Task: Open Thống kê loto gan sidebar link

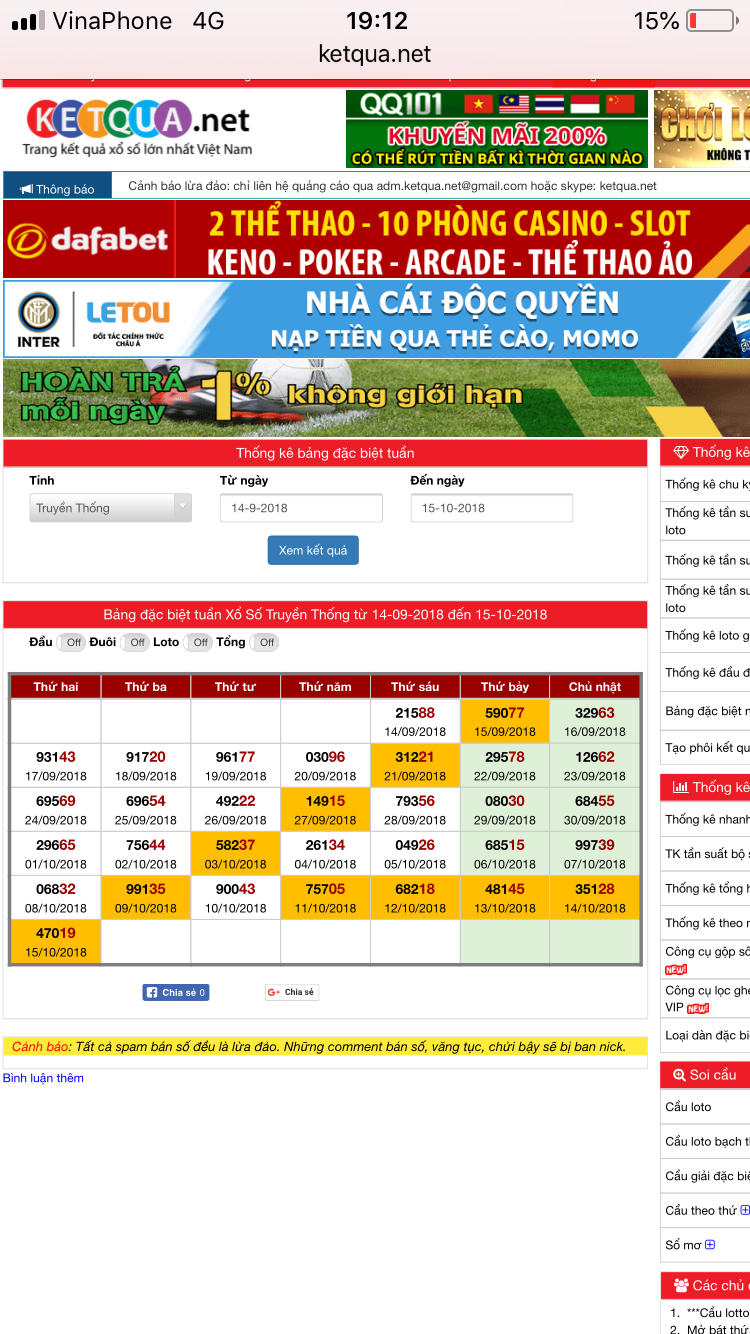Action: (x=707, y=635)
